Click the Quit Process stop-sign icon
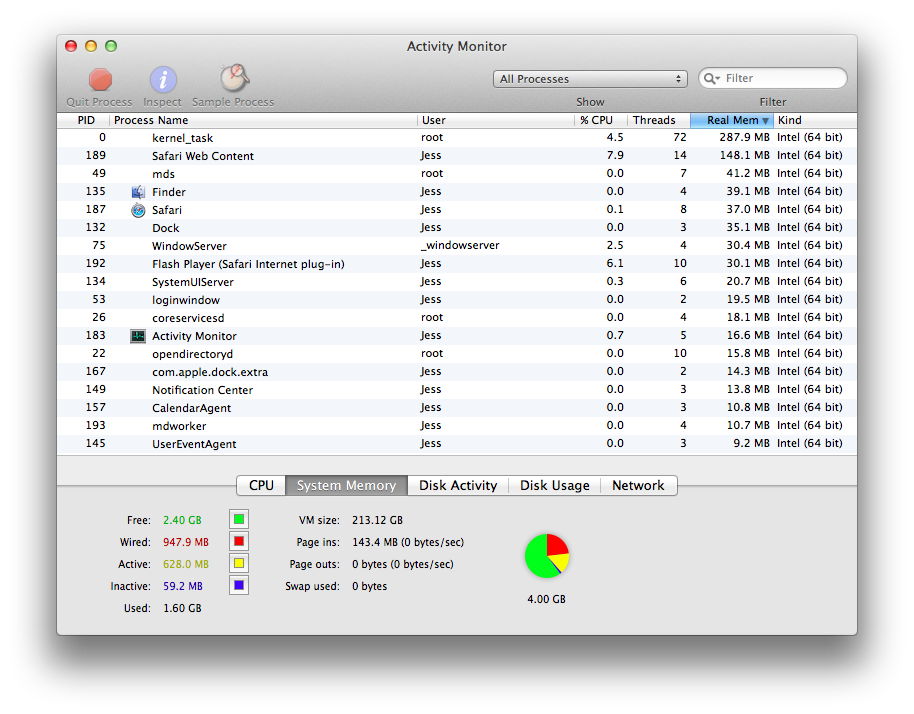Screen dimensions: 914x714 pos(100,80)
